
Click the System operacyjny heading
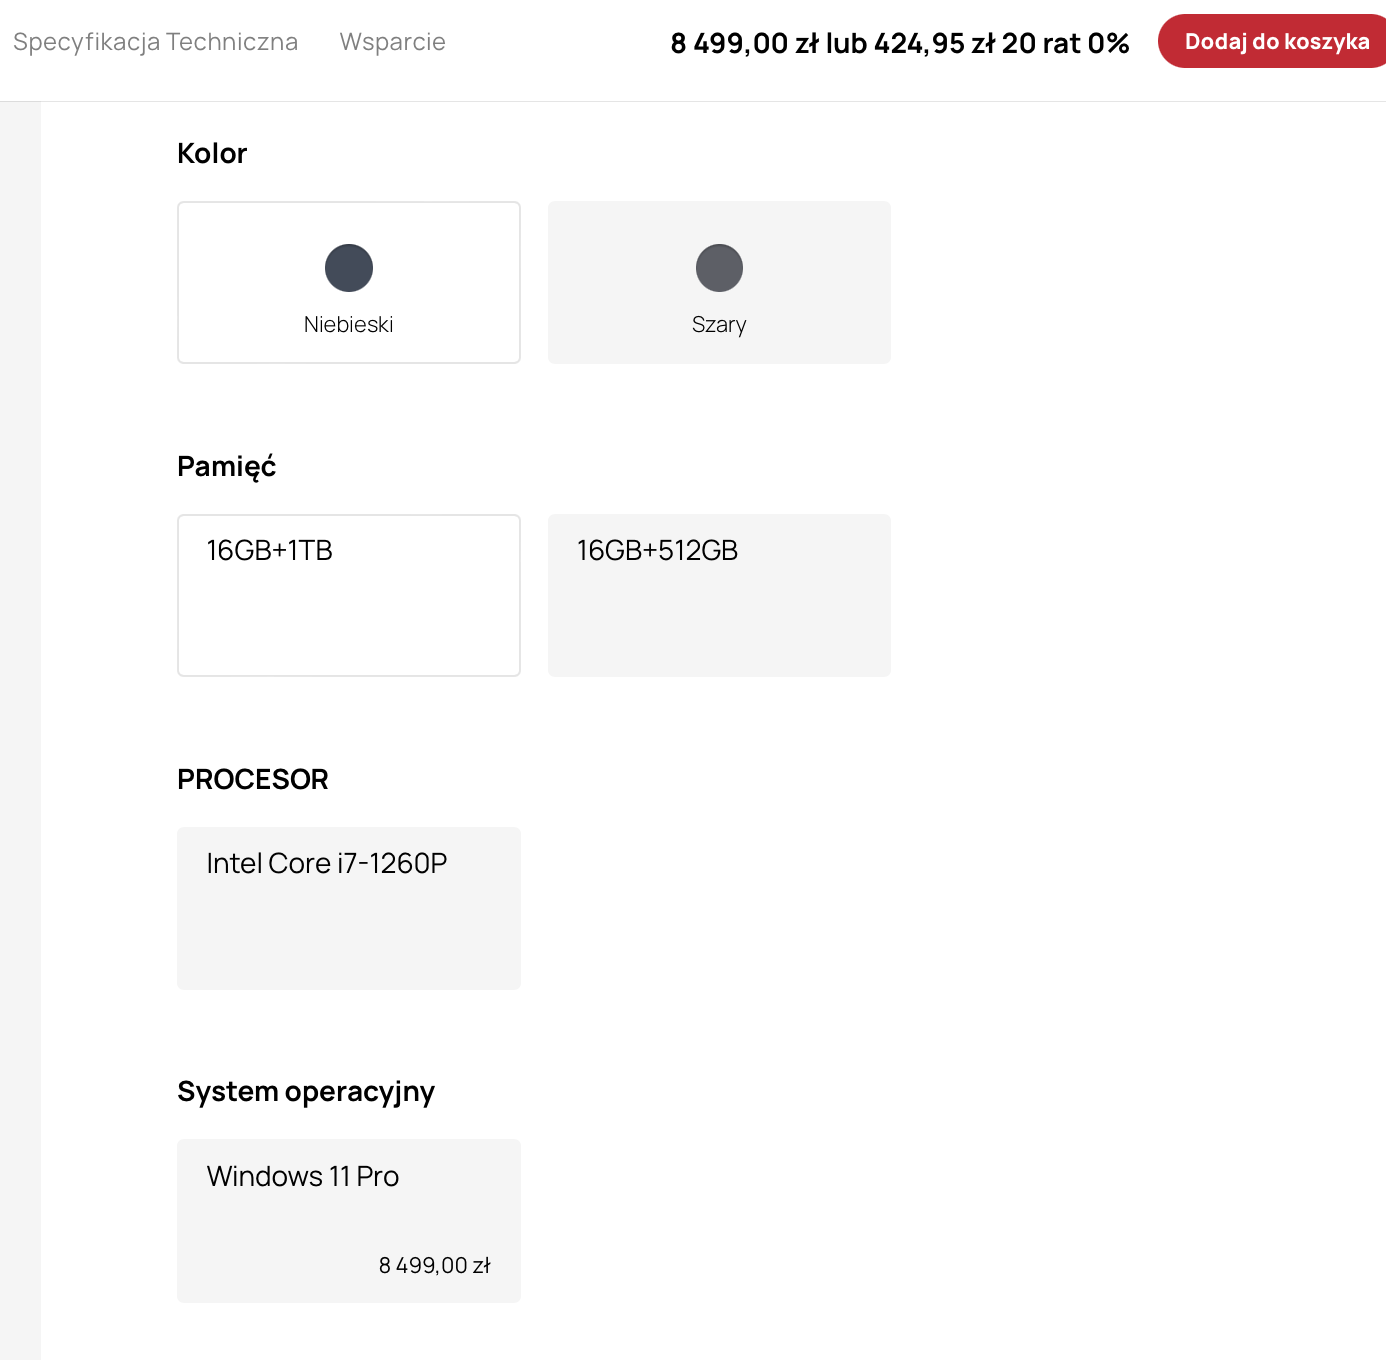tap(306, 1092)
